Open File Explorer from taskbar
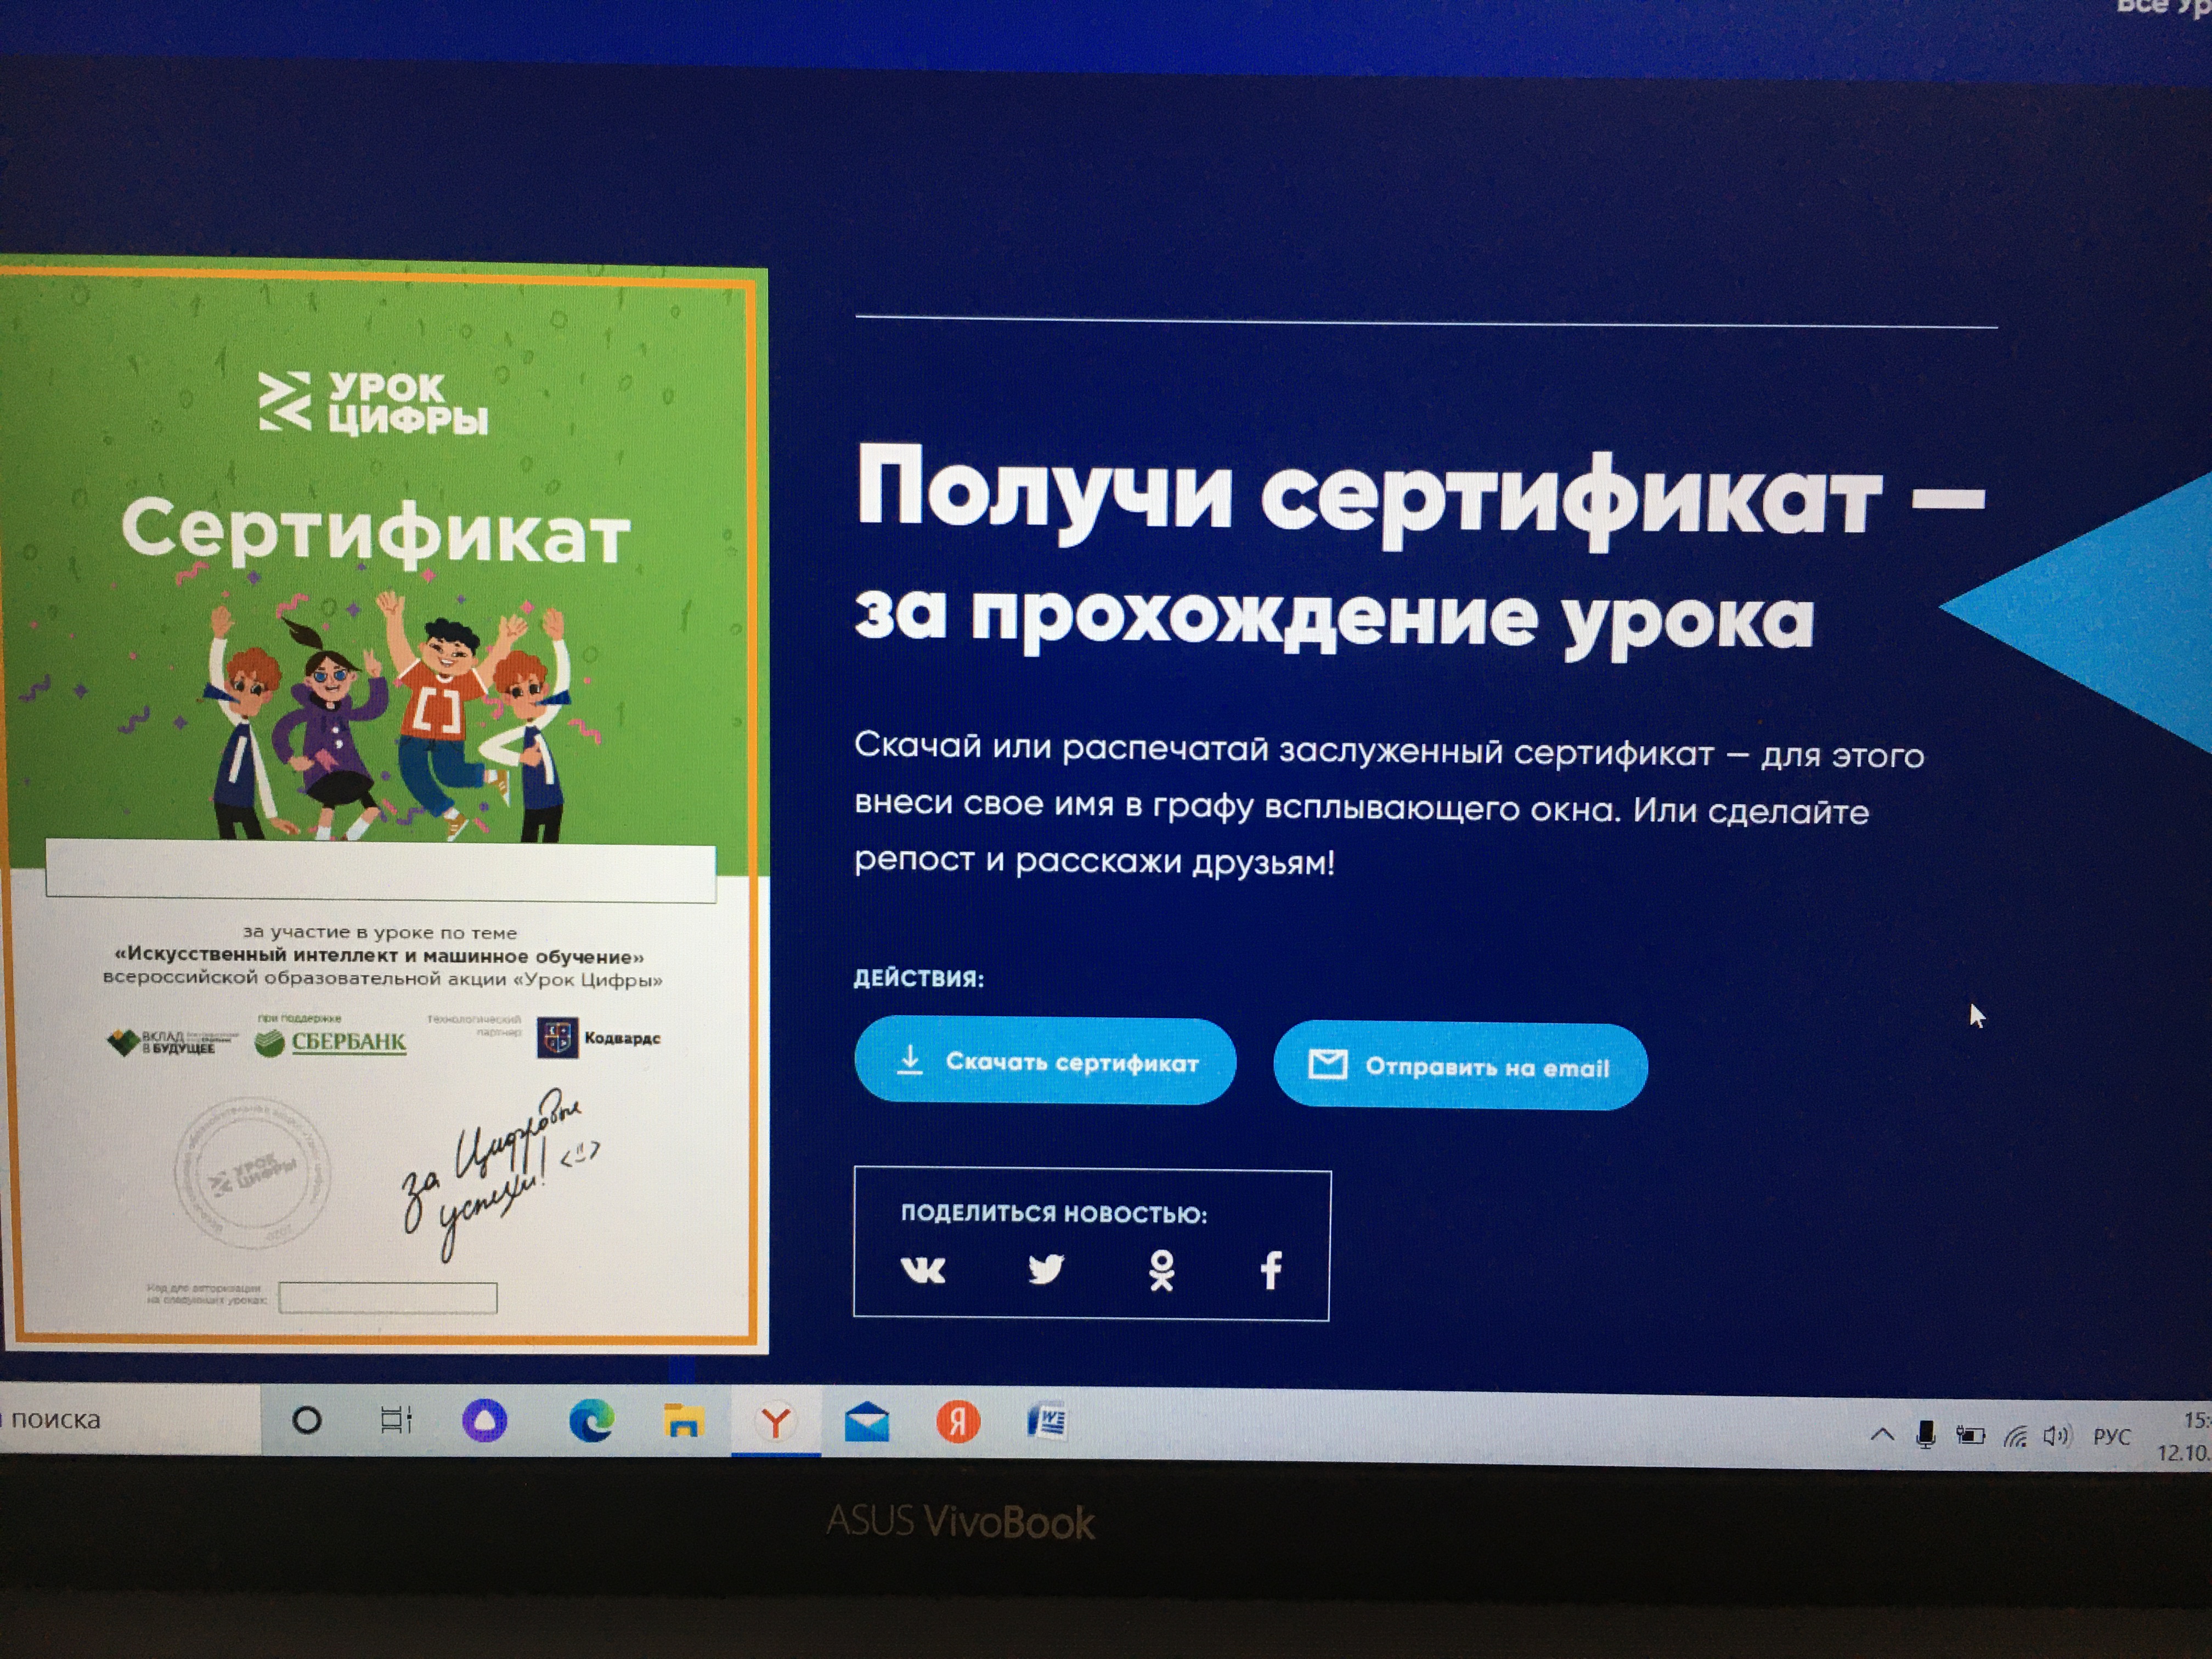 point(683,1421)
